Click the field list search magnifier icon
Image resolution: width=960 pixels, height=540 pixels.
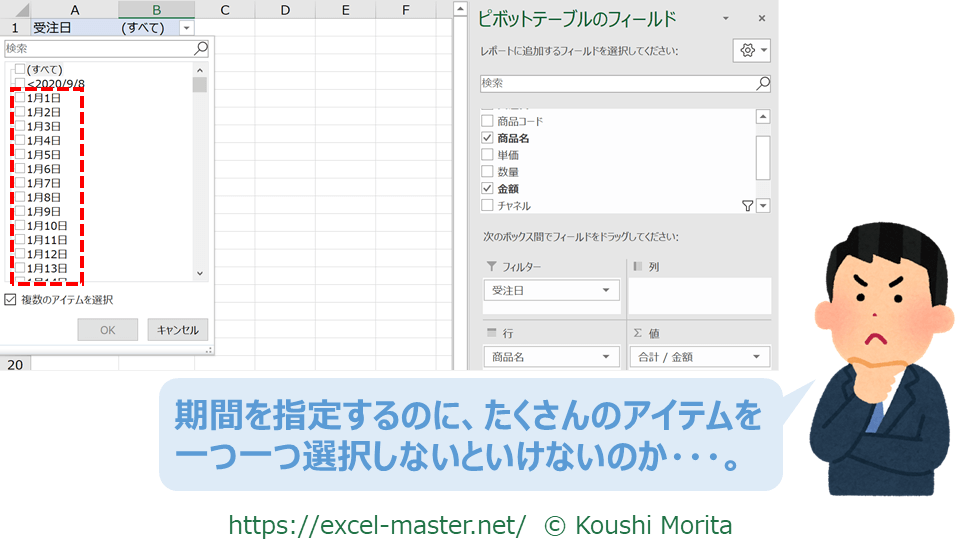coord(763,84)
